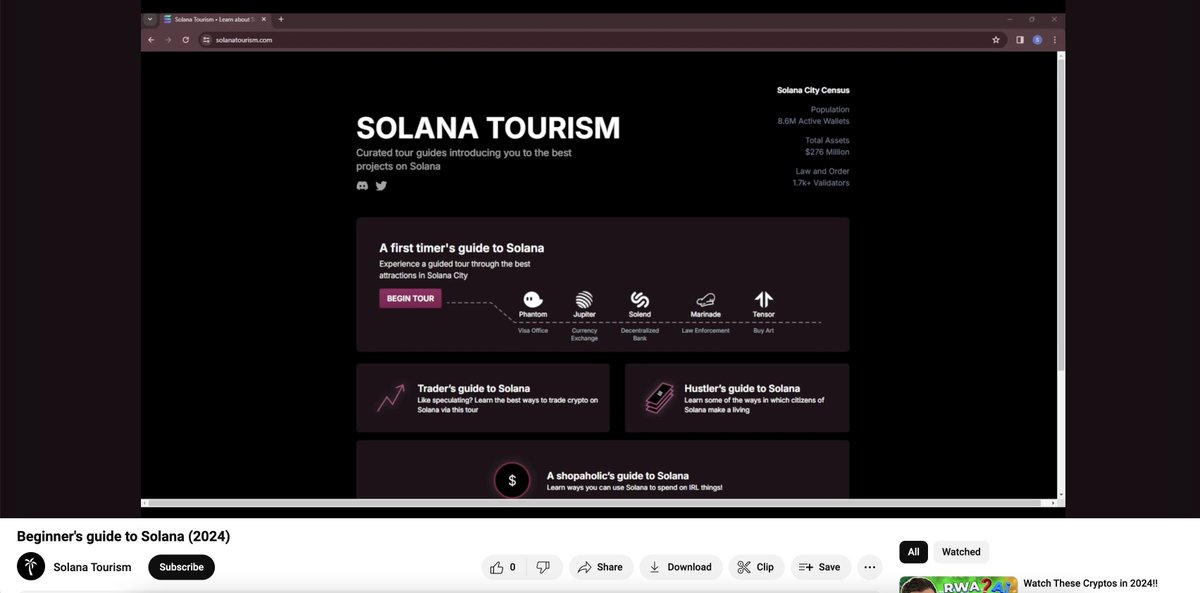Click the Download button

click(x=680, y=567)
